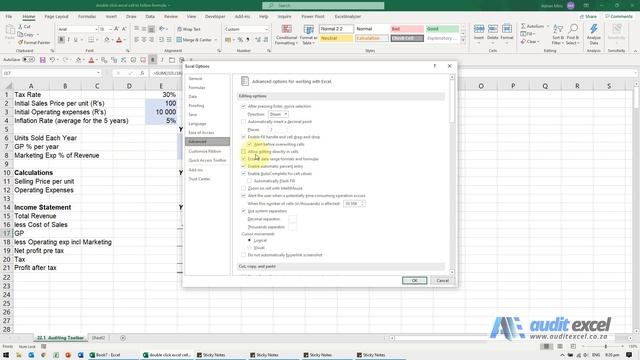Toggle 'Use system separators' checkbox
The height and width of the screenshot is (360, 640).
click(x=244, y=211)
